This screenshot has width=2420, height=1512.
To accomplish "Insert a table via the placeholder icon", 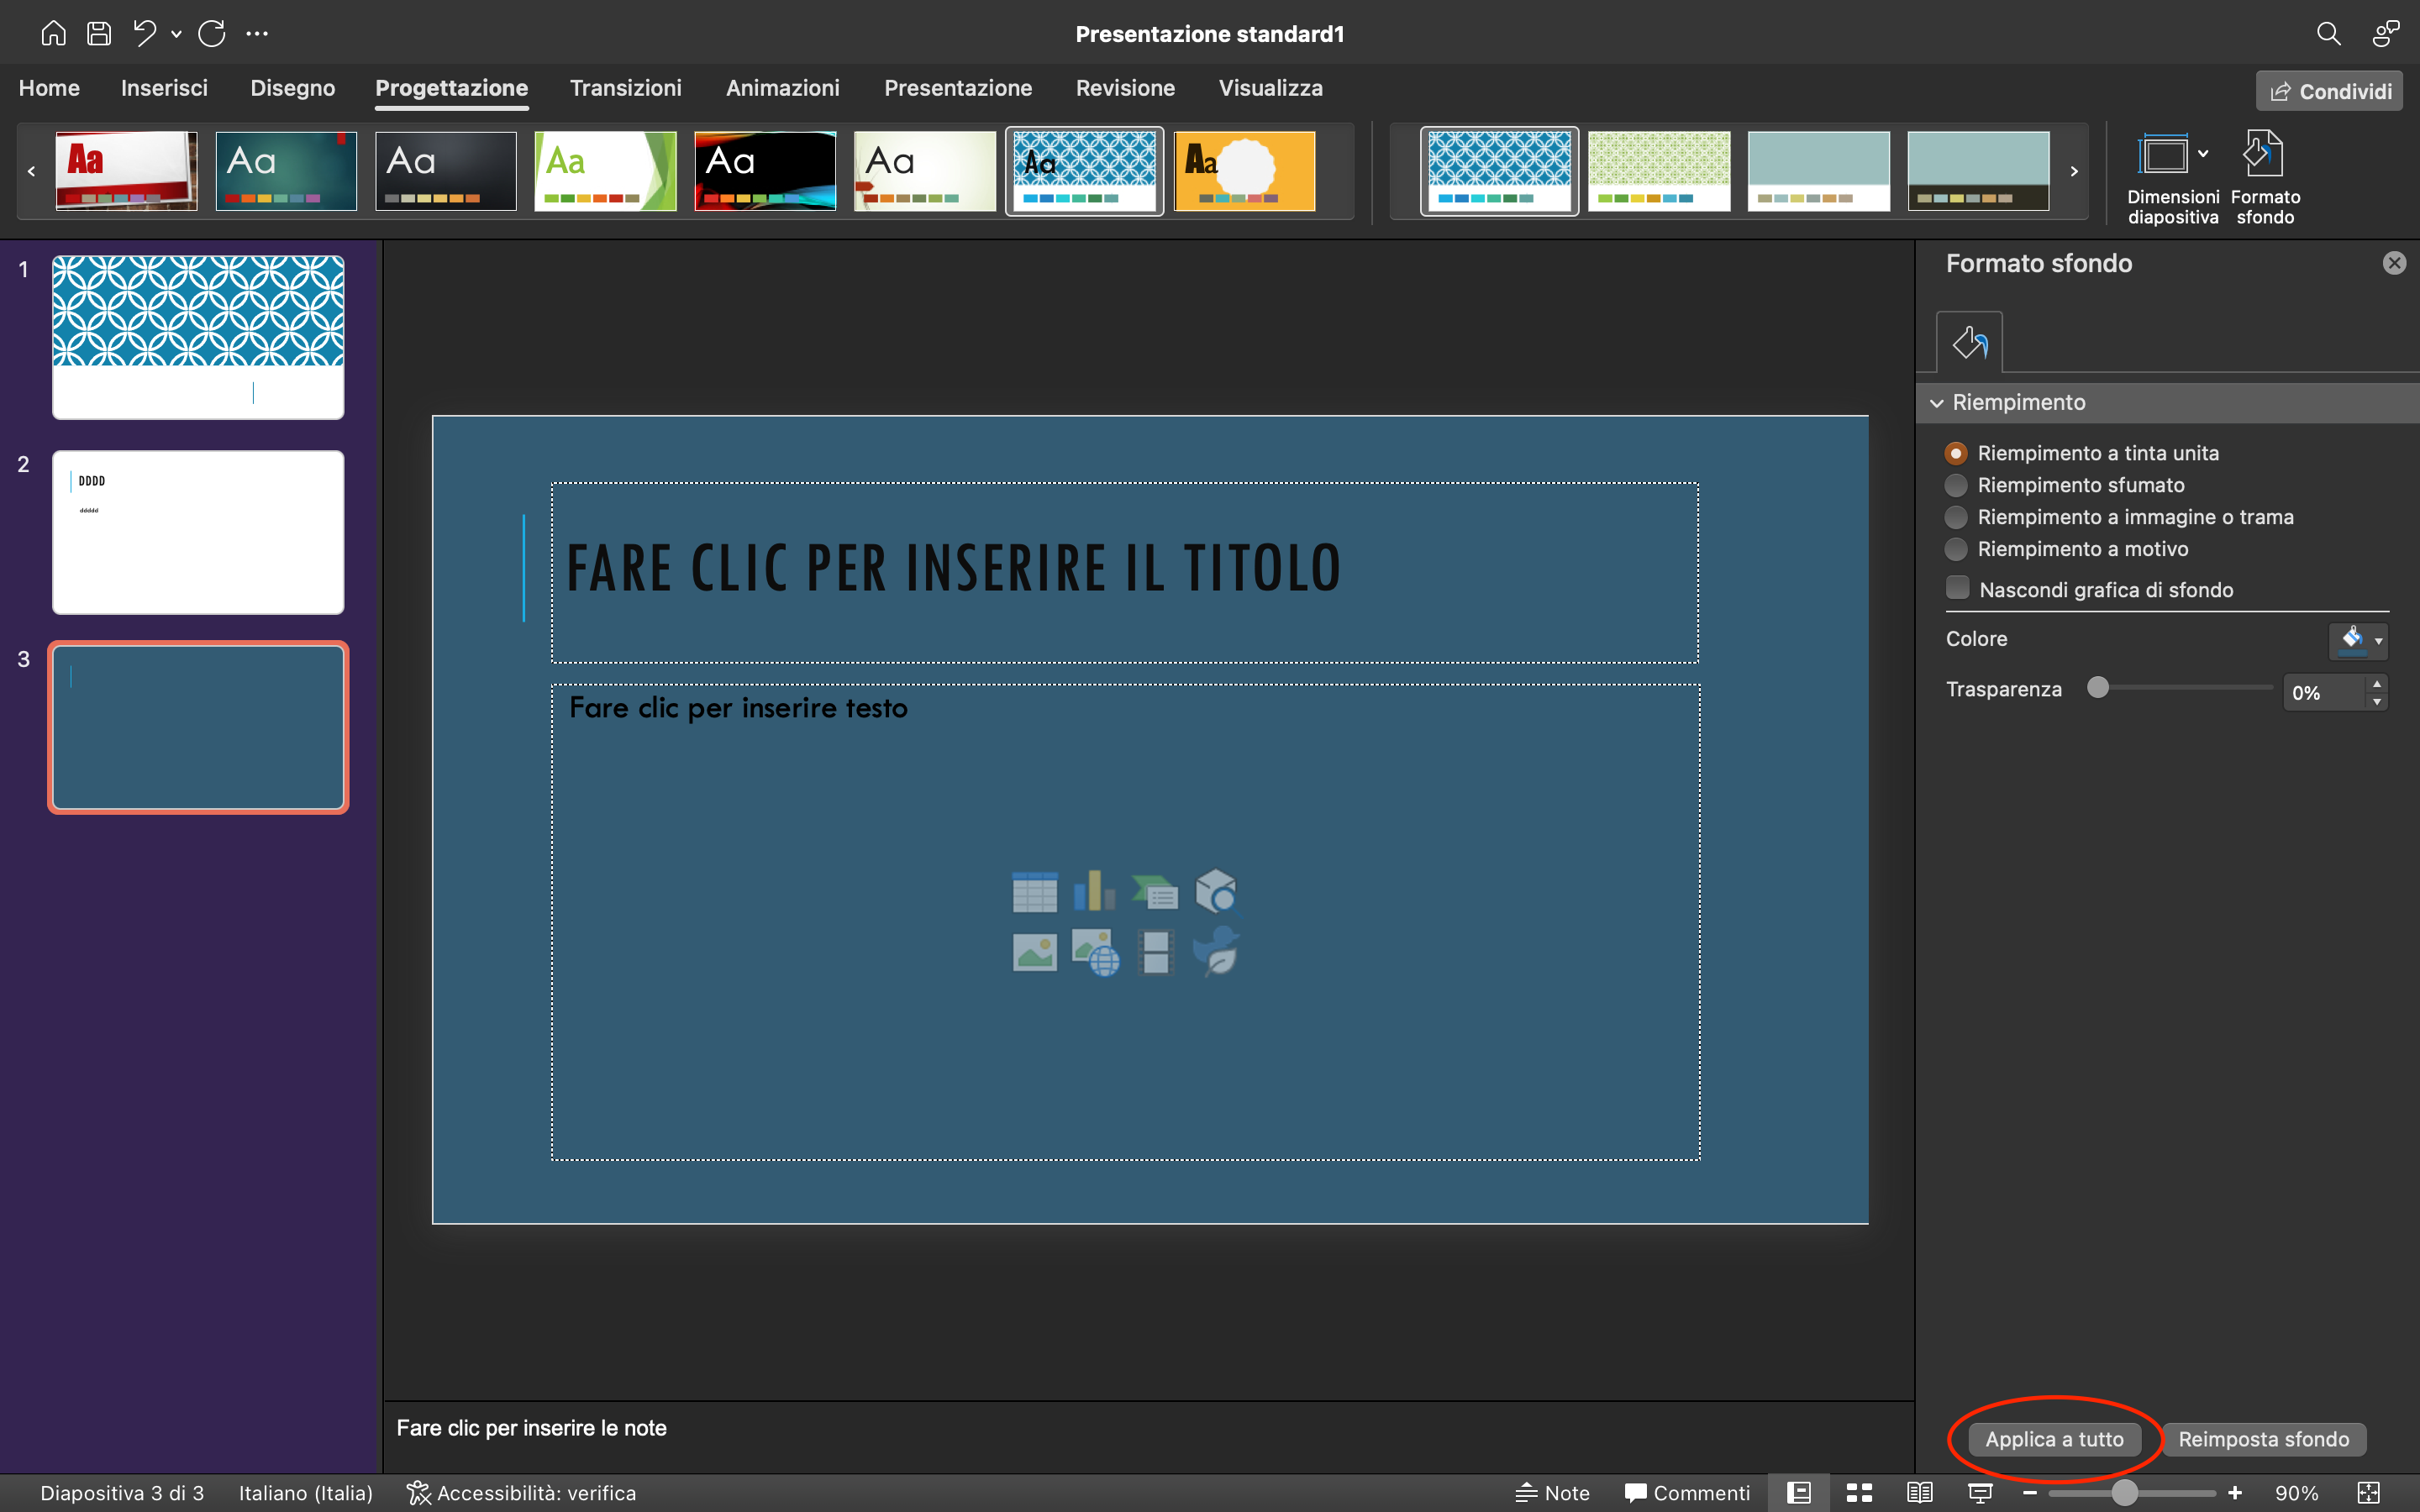I will point(1035,892).
